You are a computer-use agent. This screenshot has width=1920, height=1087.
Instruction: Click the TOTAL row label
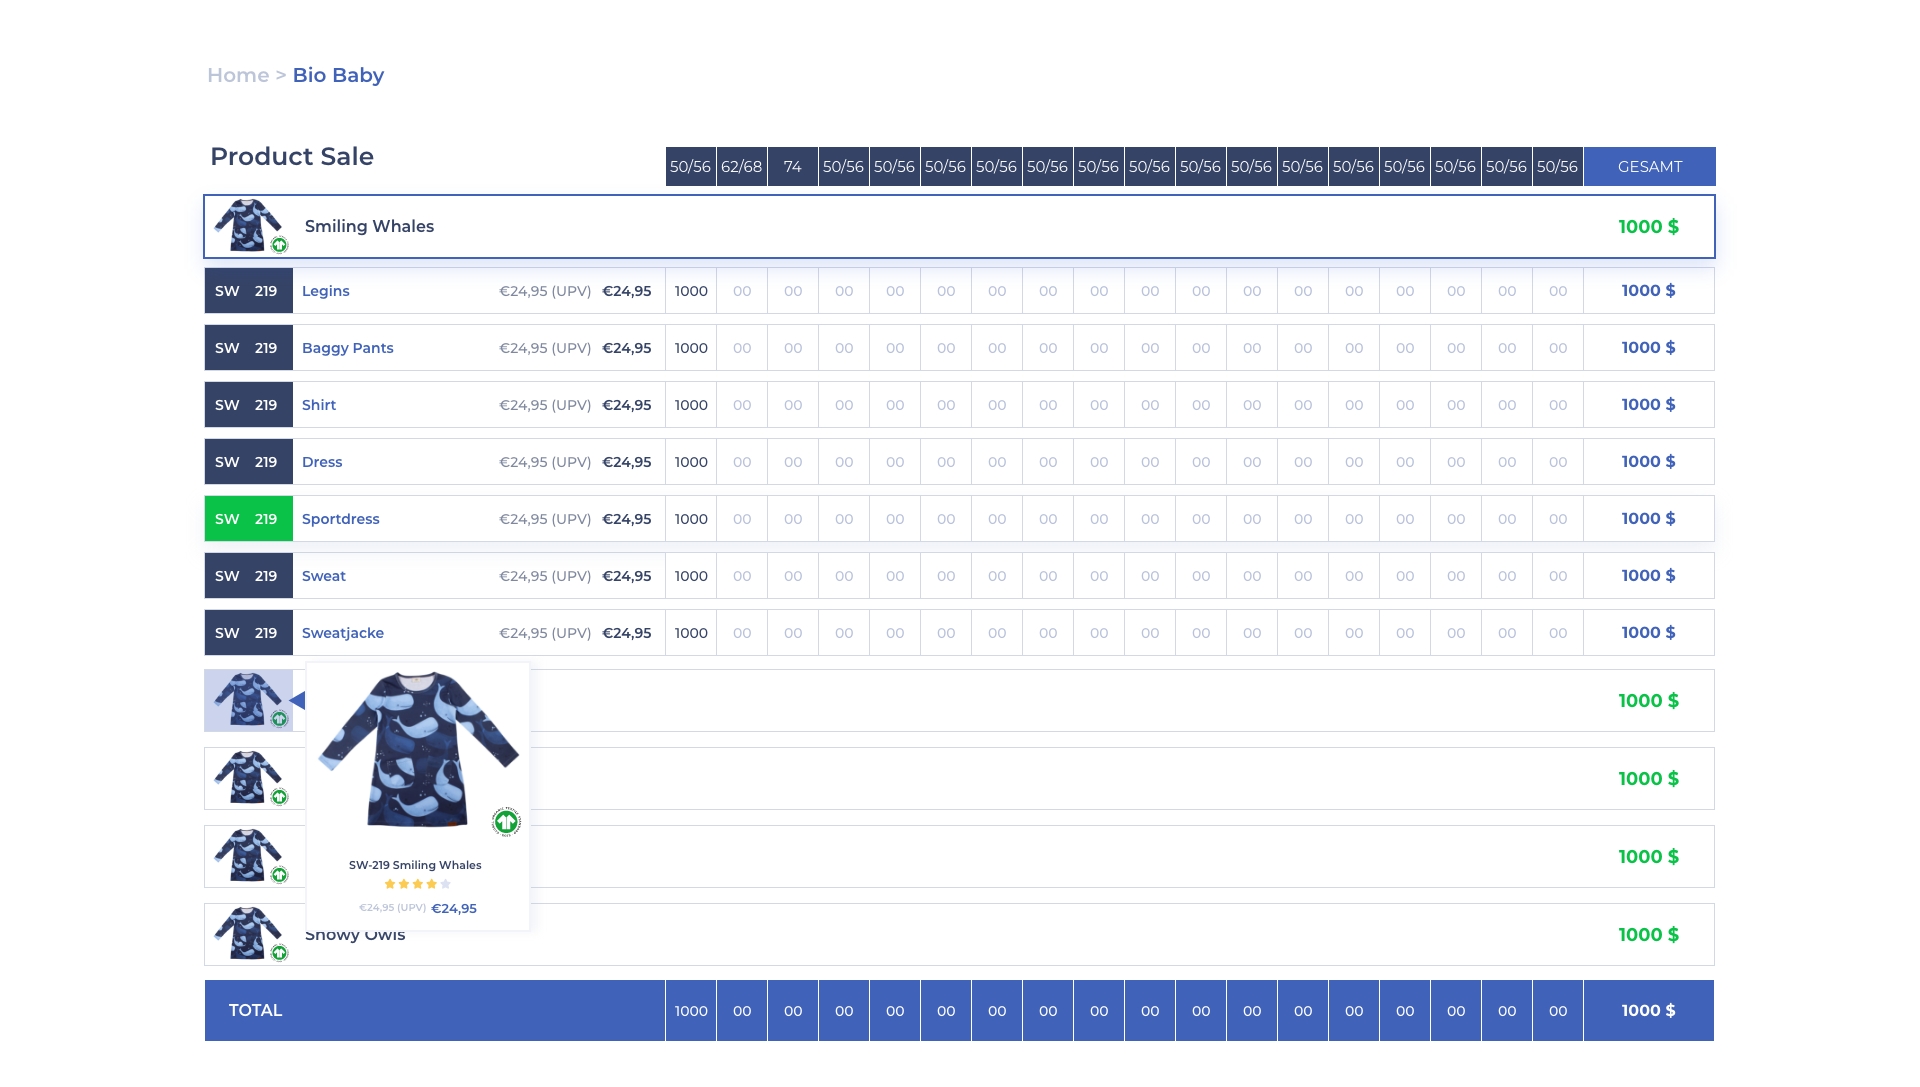(x=255, y=1010)
